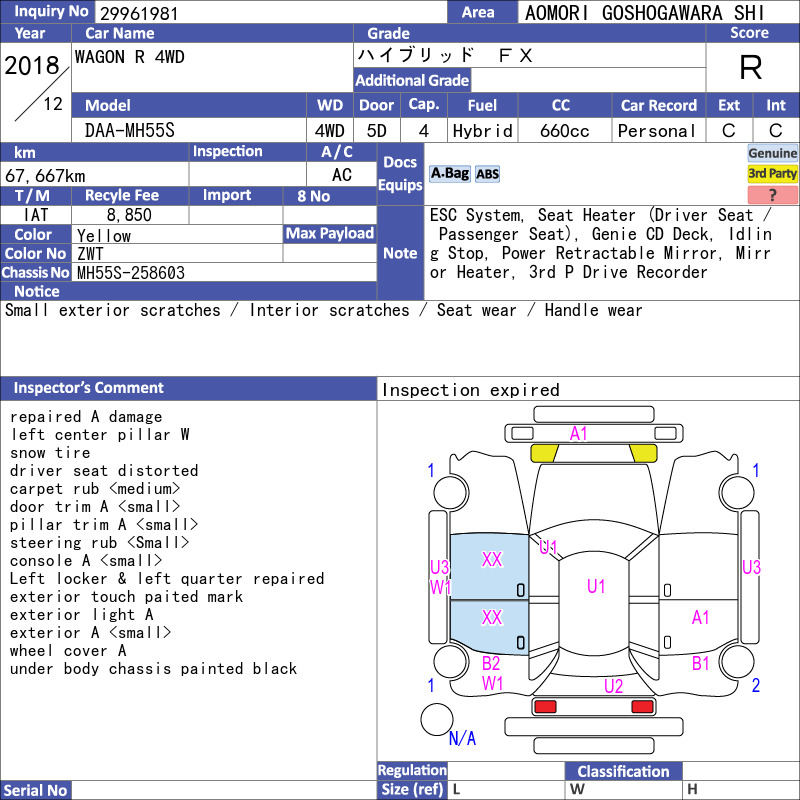Click the notice text 'Small exterior scratches'
Screen dimensions: 800x800
coord(113,310)
